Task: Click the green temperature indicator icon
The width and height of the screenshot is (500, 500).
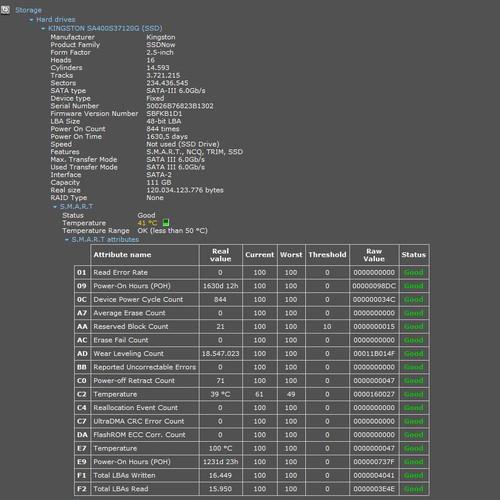Action: pyautogui.click(x=166, y=222)
